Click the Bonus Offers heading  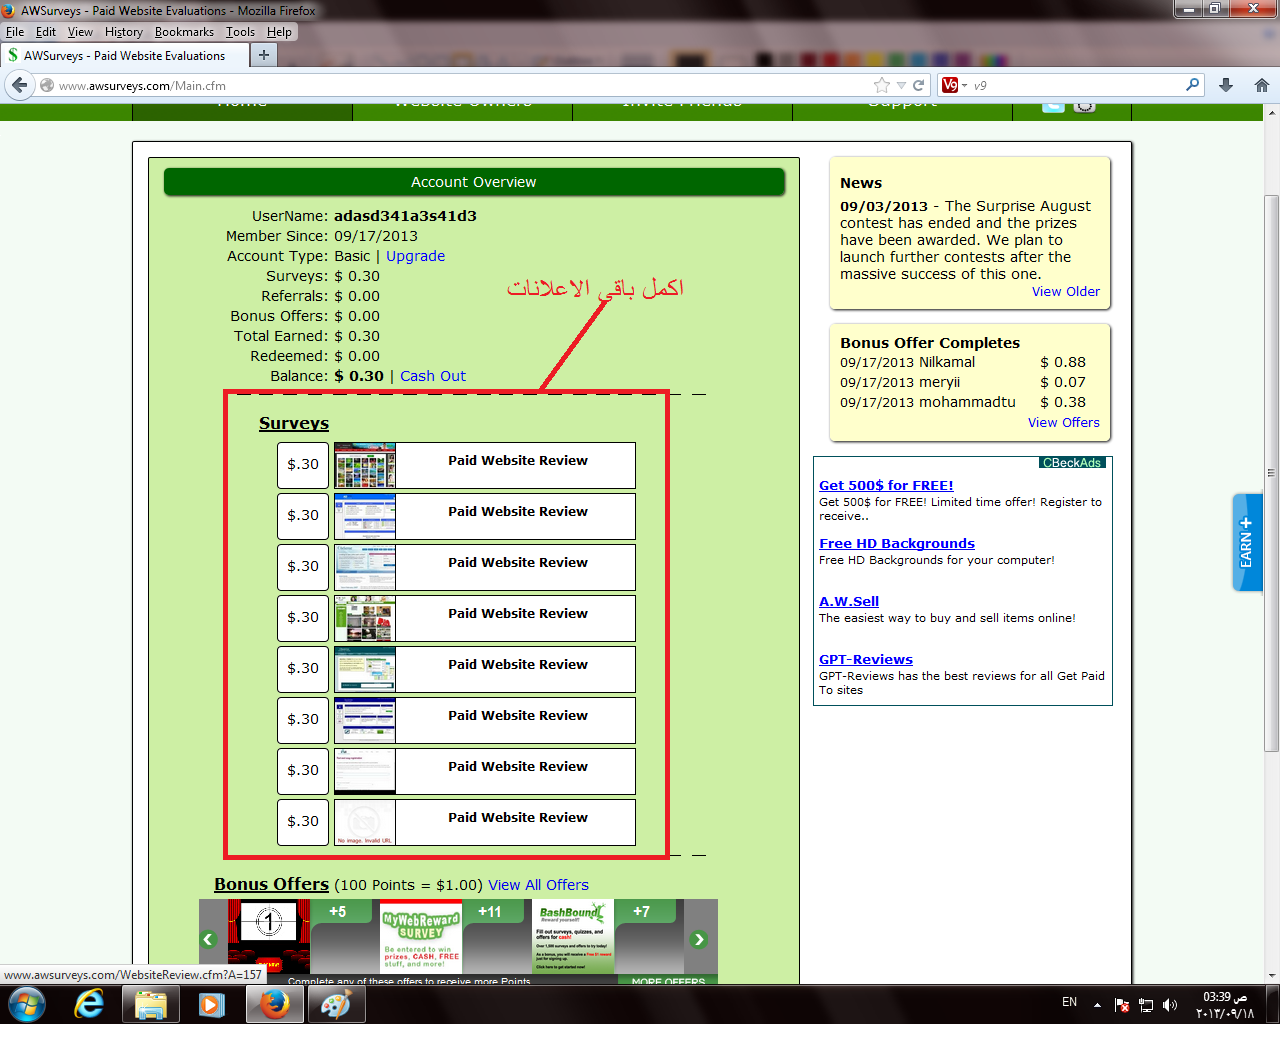pyautogui.click(x=271, y=885)
